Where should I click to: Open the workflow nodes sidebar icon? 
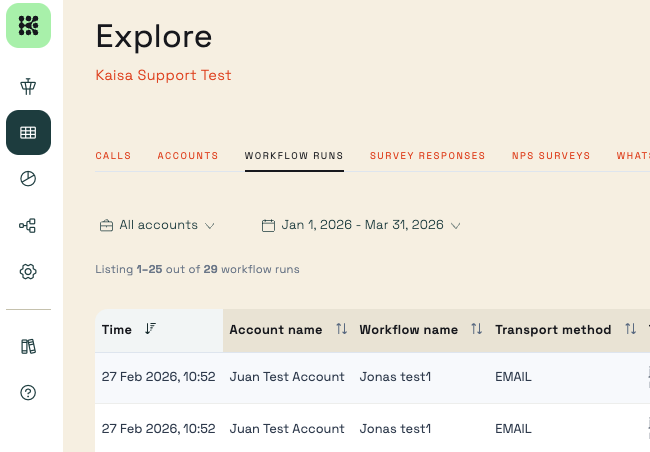click(28, 226)
